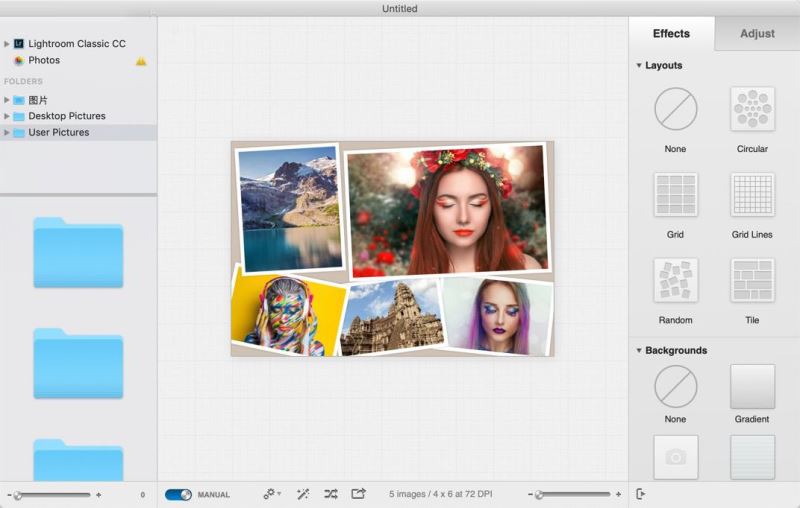Expand the User Pictures folder
The width and height of the screenshot is (800, 508).
(7, 133)
